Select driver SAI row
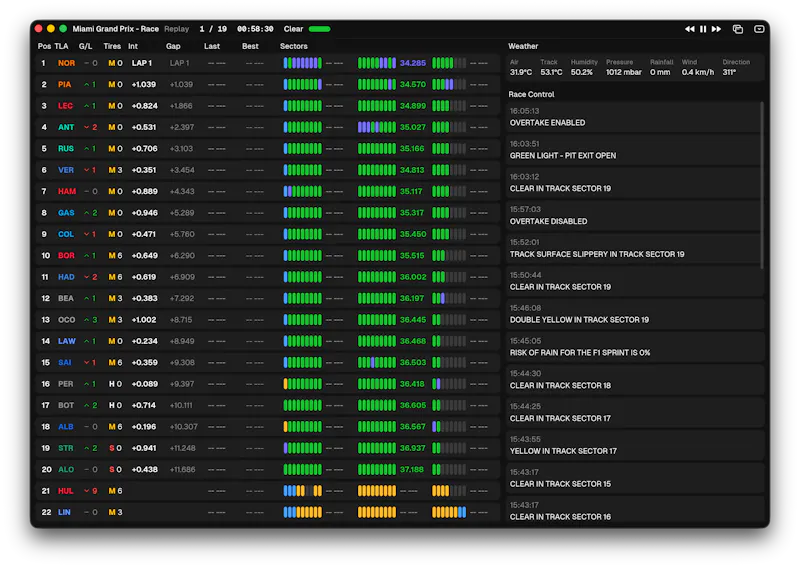This screenshot has width=800, height=568. point(267,363)
